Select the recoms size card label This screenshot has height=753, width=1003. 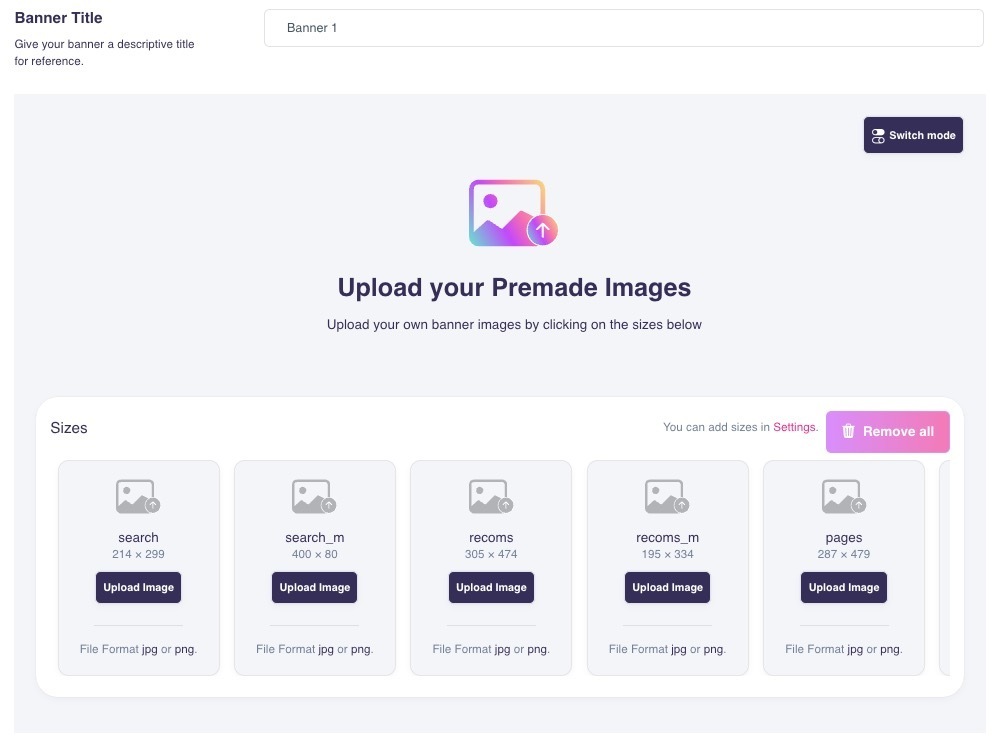pos(491,538)
